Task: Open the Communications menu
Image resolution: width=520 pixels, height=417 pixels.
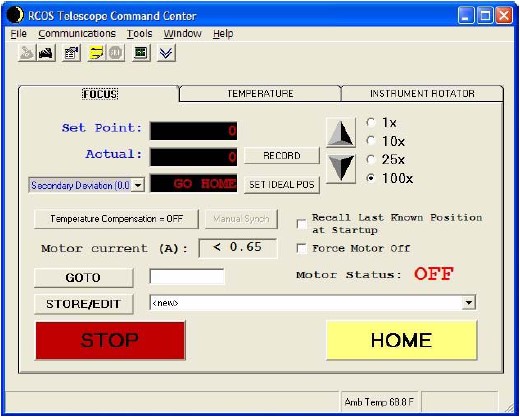Action: [77, 34]
